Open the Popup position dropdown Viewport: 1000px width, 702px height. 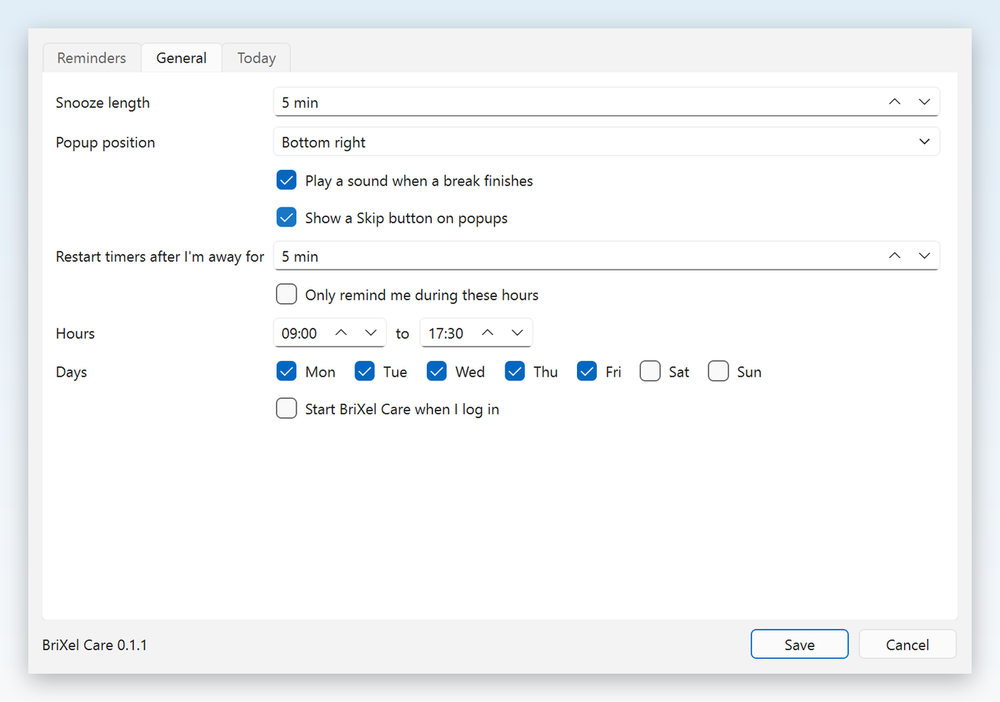coord(607,142)
